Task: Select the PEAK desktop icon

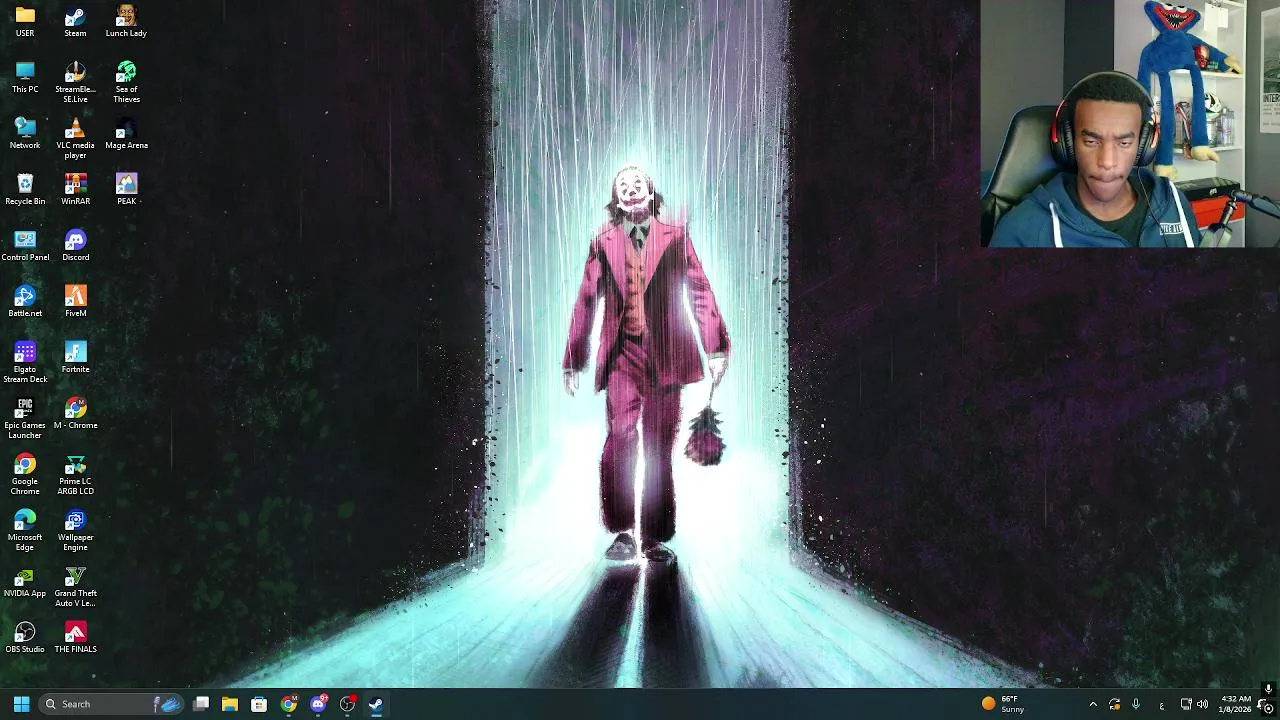Action: click(x=126, y=190)
